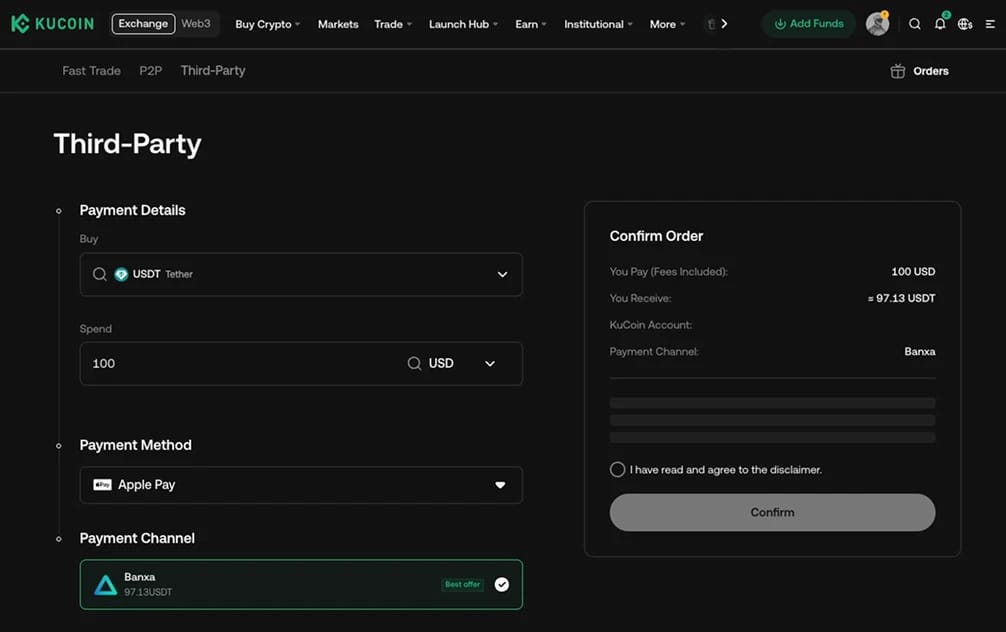The width and height of the screenshot is (1006, 632).
Task: Open the disclaimer agreement text
Action: tap(726, 470)
